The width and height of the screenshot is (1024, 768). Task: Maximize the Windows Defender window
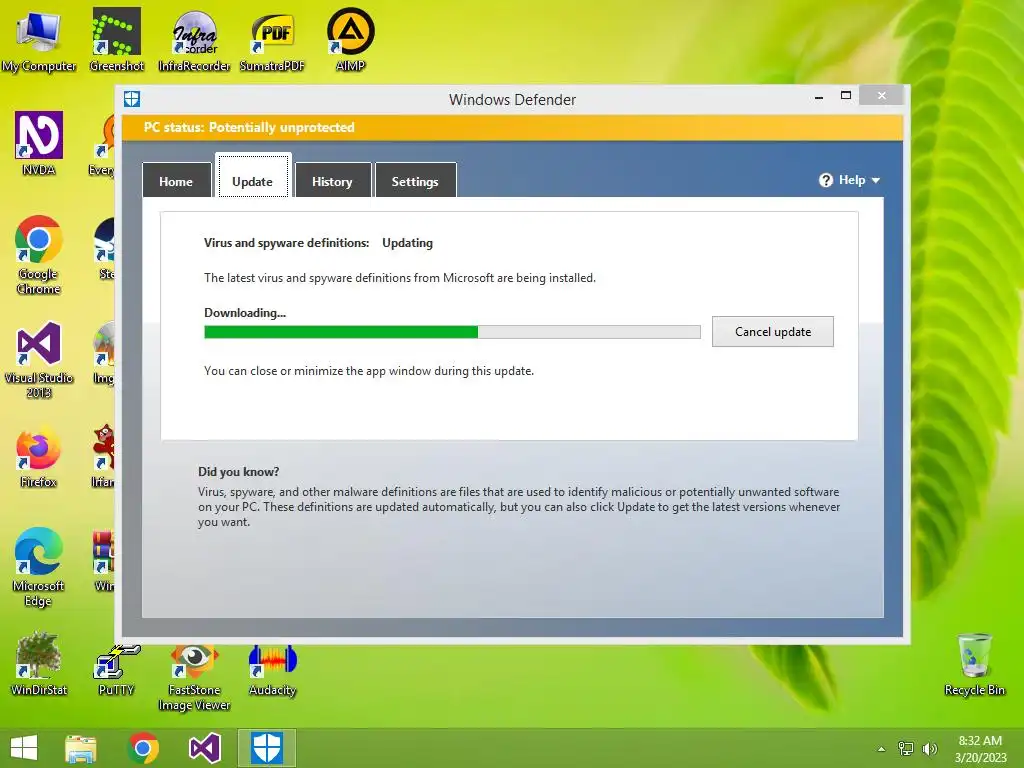point(846,95)
